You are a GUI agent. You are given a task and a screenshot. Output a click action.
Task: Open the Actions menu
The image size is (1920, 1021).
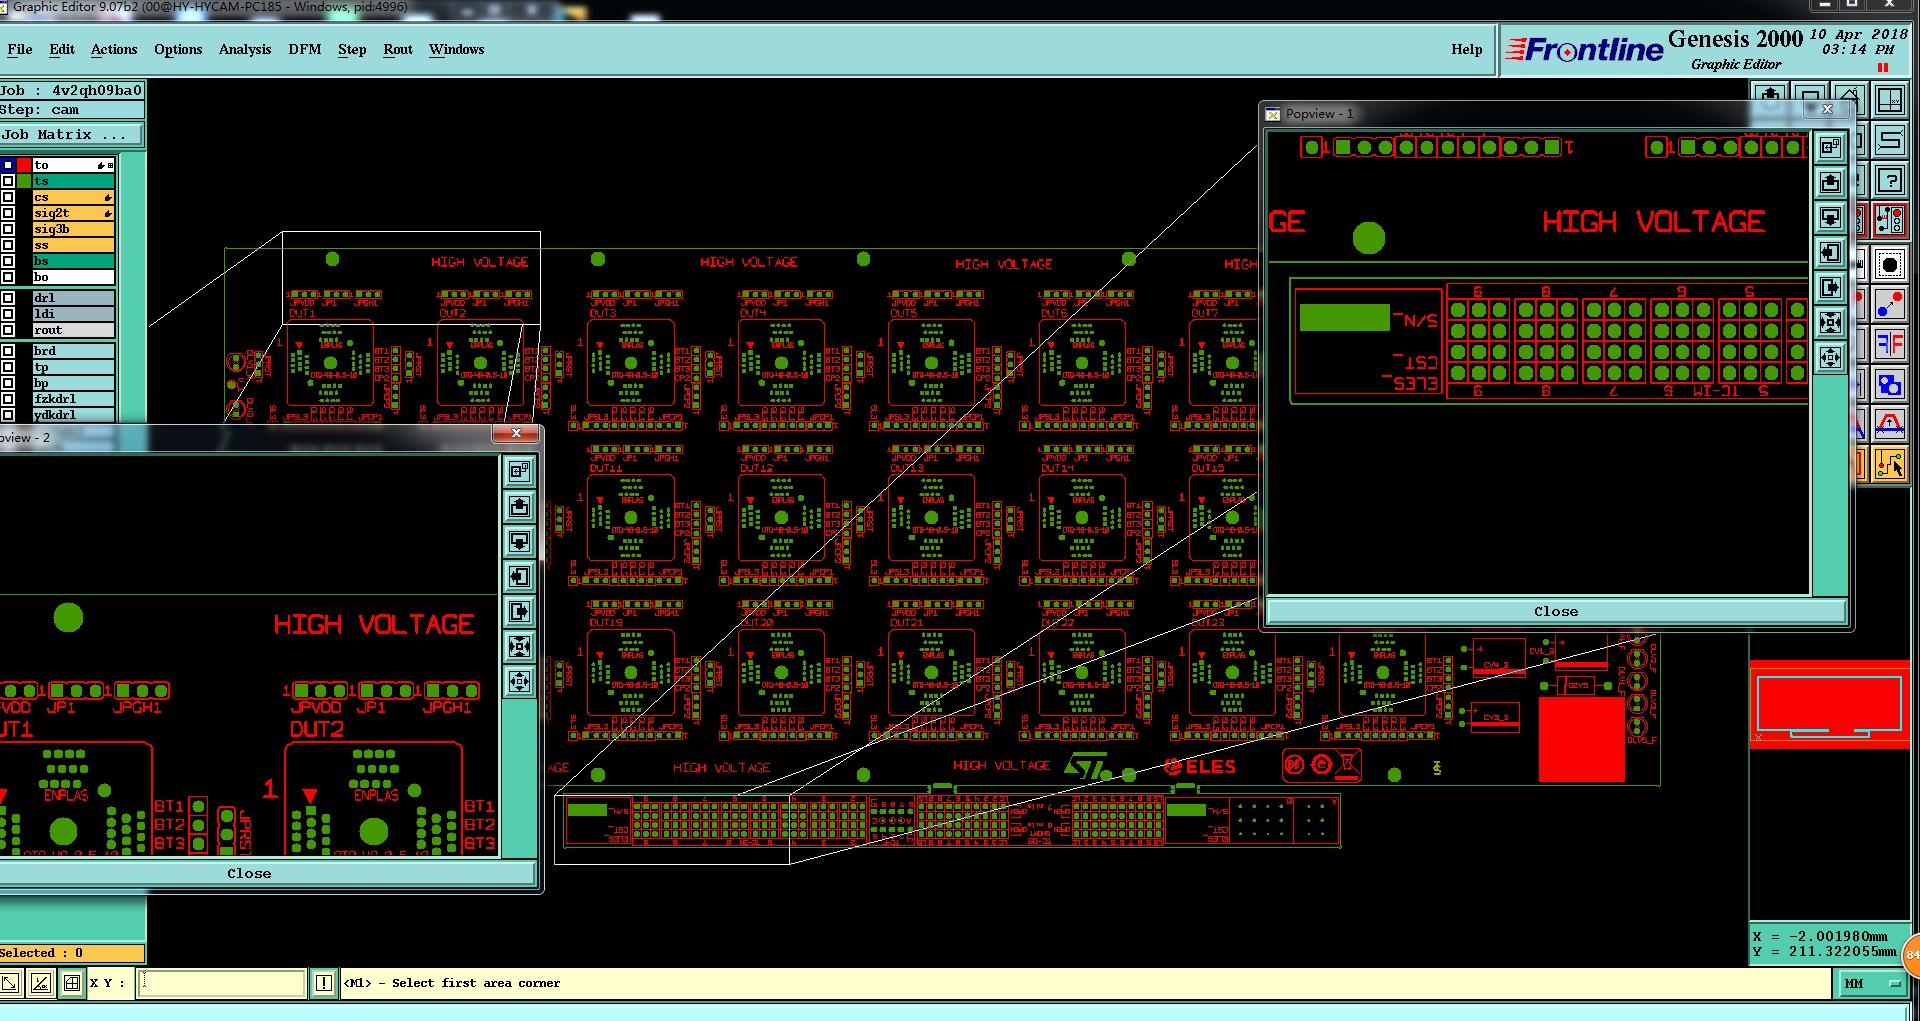(x=114, y=49)
